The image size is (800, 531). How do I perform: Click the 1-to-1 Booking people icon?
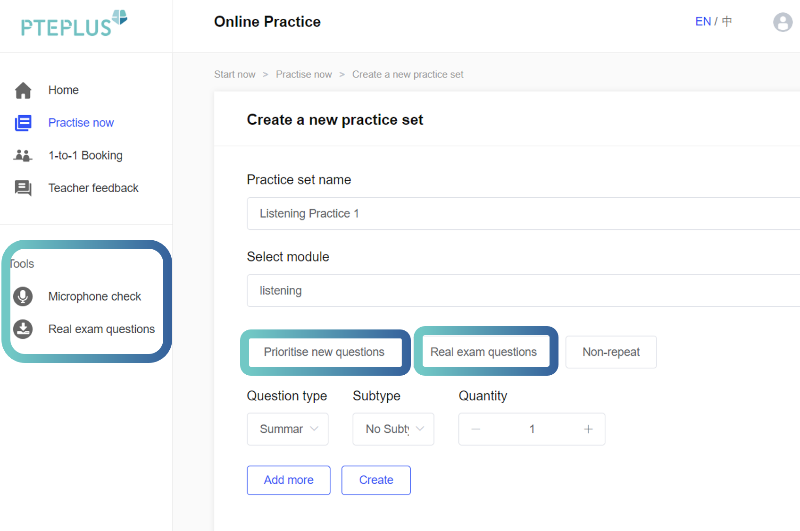[23, 156]
